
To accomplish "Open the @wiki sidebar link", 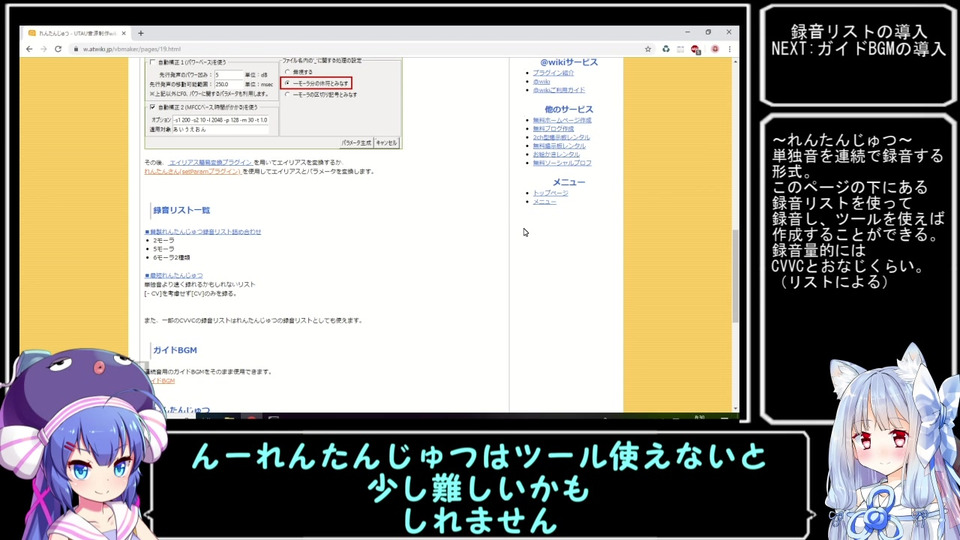I will [541, 81].
